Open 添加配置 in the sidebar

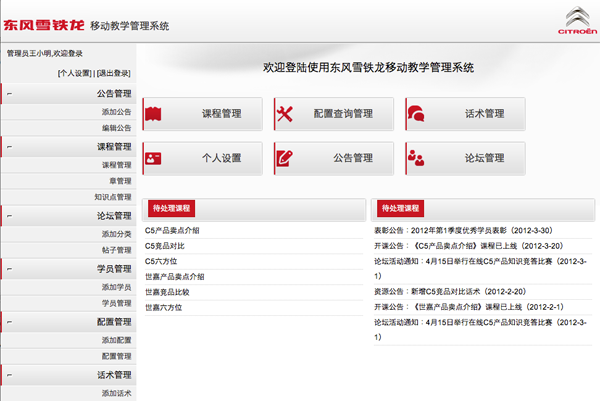click(116, 340)
